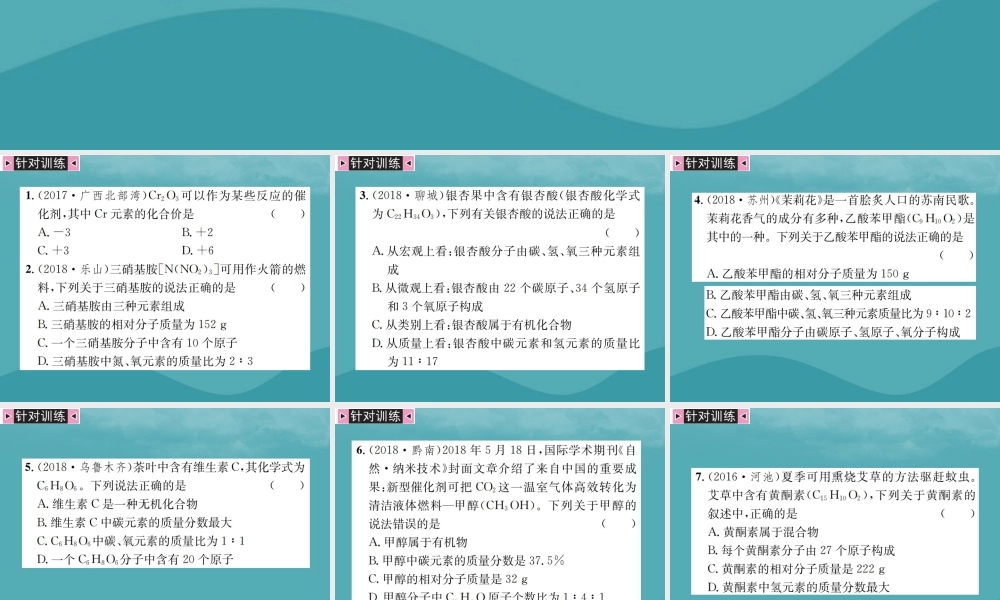Viewport: 1000px width, 600px height.
Task: Click the pink arrow left of 针对训练 on question 1 slide
Action: (8, 163)
